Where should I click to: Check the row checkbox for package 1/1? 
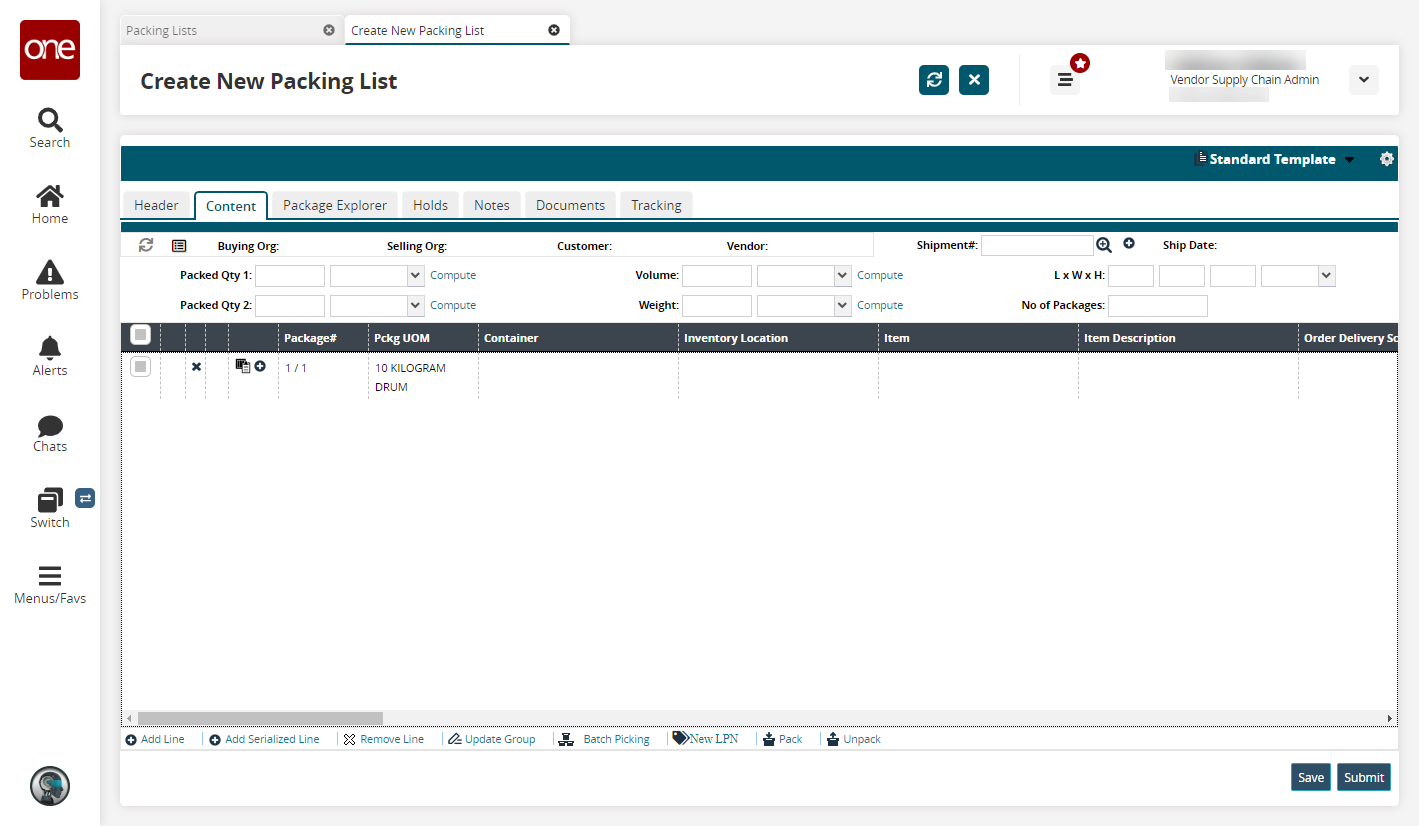tap(141, 367)
